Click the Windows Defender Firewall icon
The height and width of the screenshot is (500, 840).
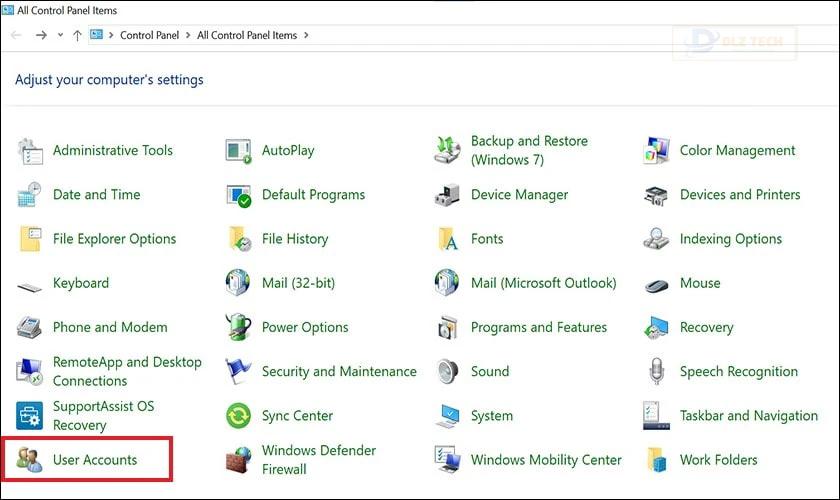point(238,460)
